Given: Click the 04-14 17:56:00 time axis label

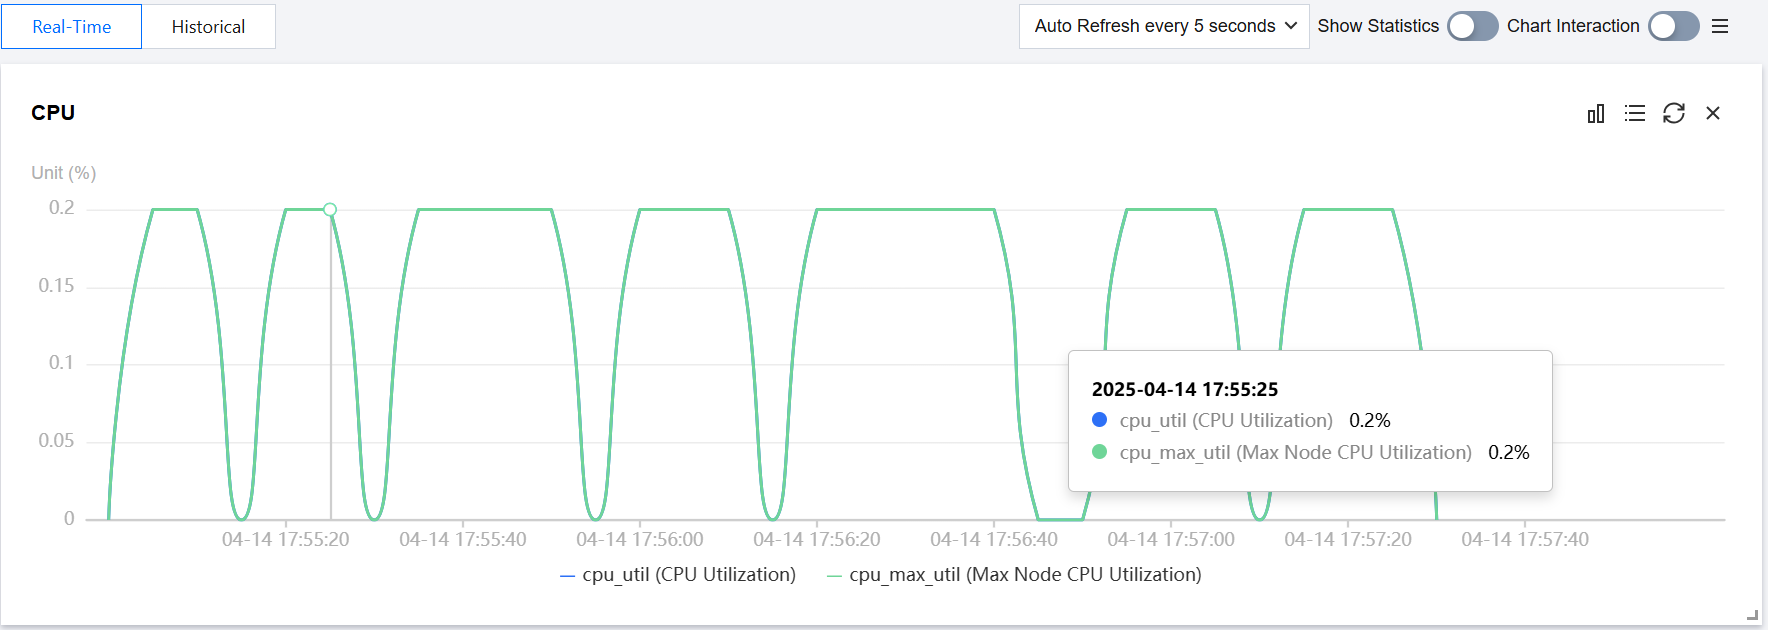Looking at the screenshot, I should 640,540.
